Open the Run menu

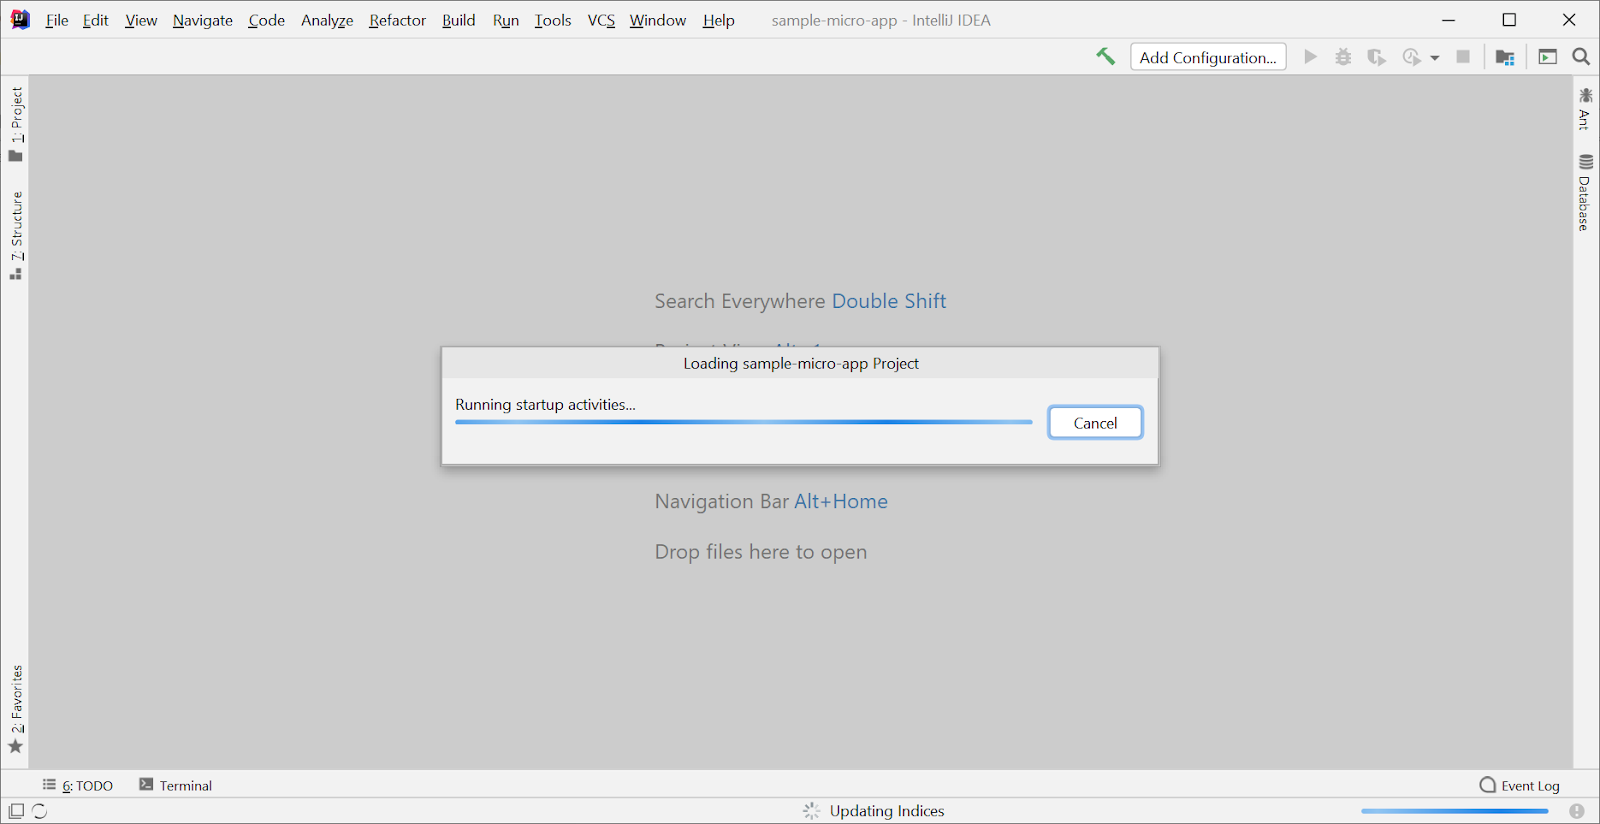pos(506,20)
